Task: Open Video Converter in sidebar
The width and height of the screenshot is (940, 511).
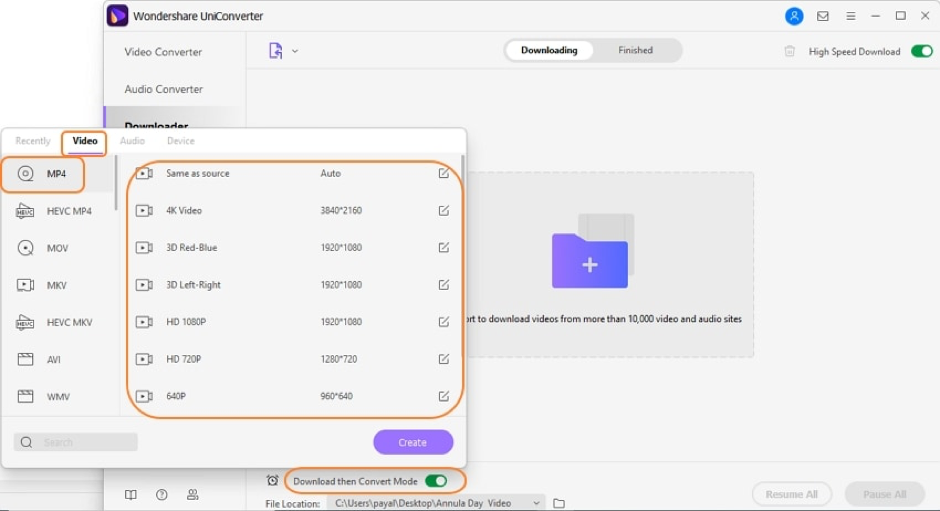Action: [163, 52]
